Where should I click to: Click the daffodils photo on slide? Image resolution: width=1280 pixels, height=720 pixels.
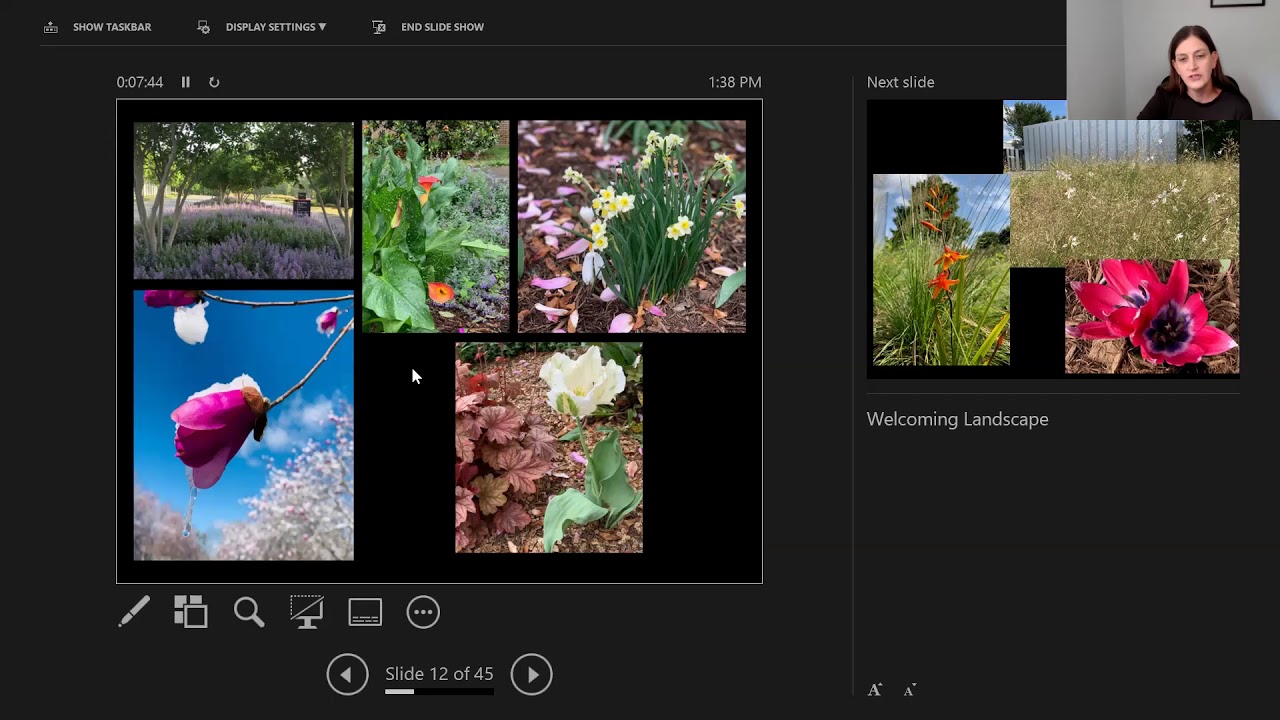coord(631,226)
